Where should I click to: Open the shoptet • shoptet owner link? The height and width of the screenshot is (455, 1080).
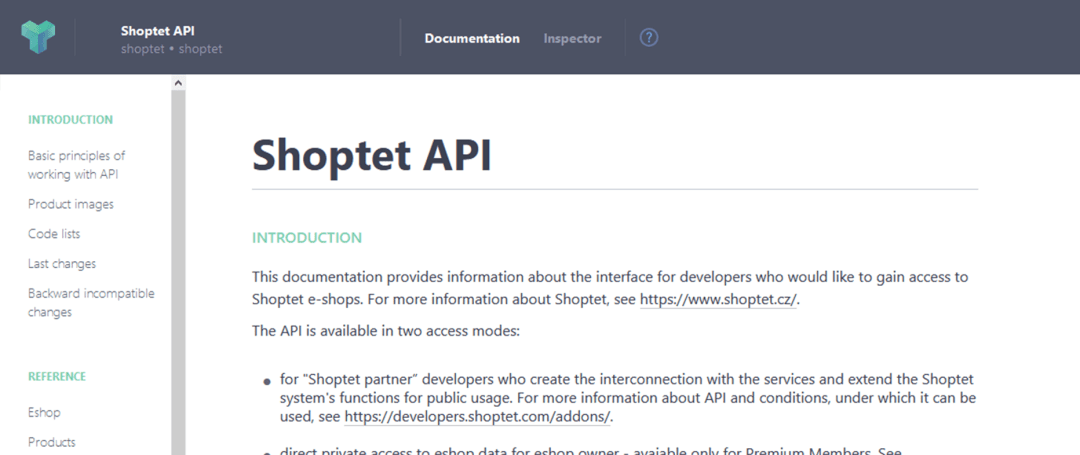(172, 50)
